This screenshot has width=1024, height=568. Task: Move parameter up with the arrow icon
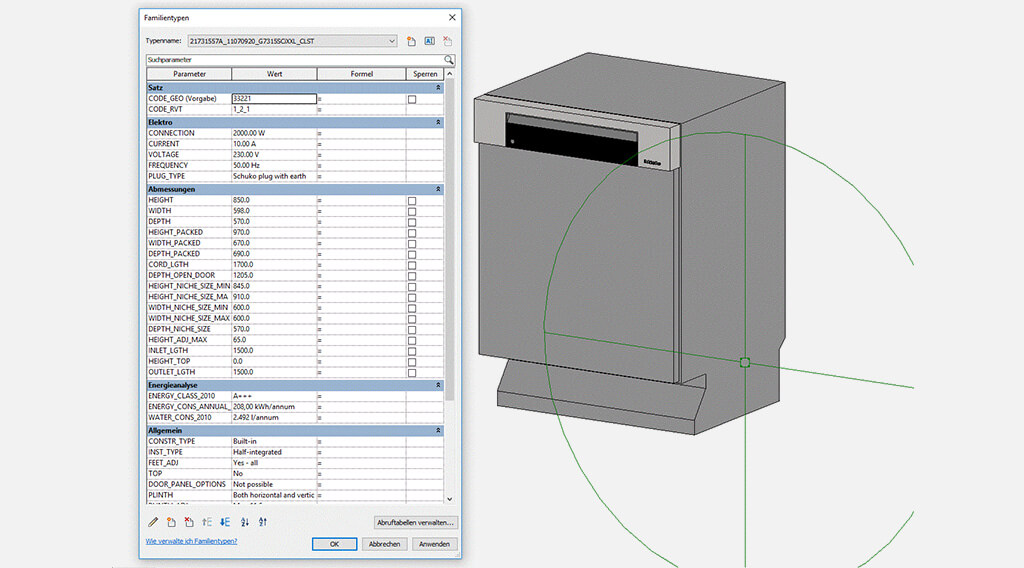(207, 522)
